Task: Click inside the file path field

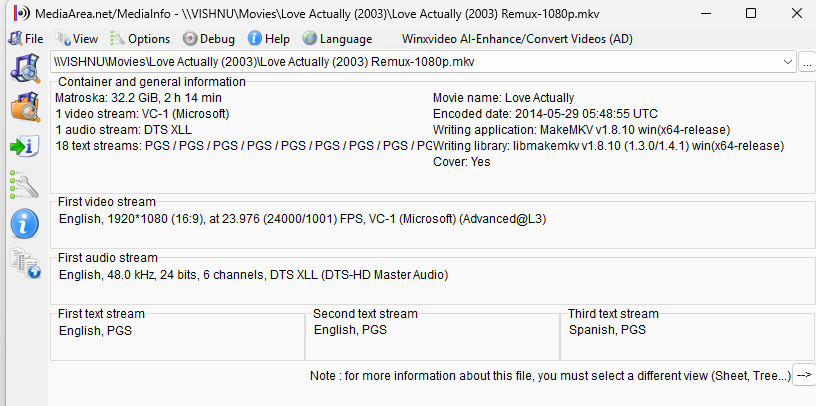Action: [x=400, y=62]
